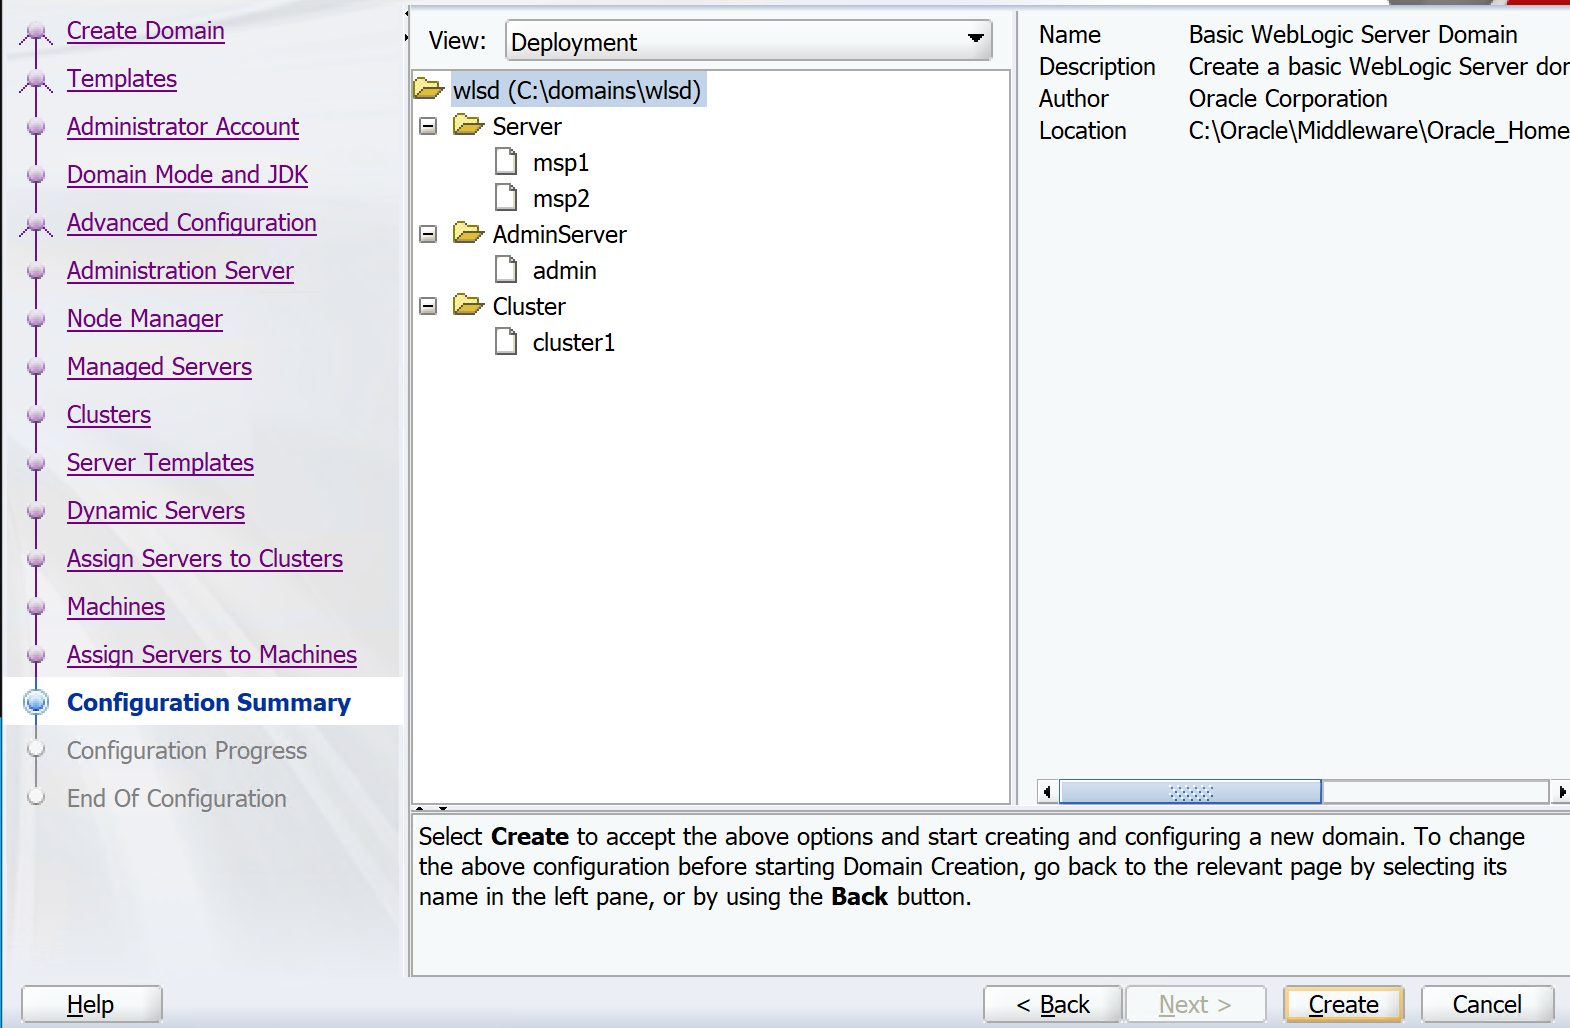
Task: Click the wlsd domain root folder icon
Action: (429, 89)
